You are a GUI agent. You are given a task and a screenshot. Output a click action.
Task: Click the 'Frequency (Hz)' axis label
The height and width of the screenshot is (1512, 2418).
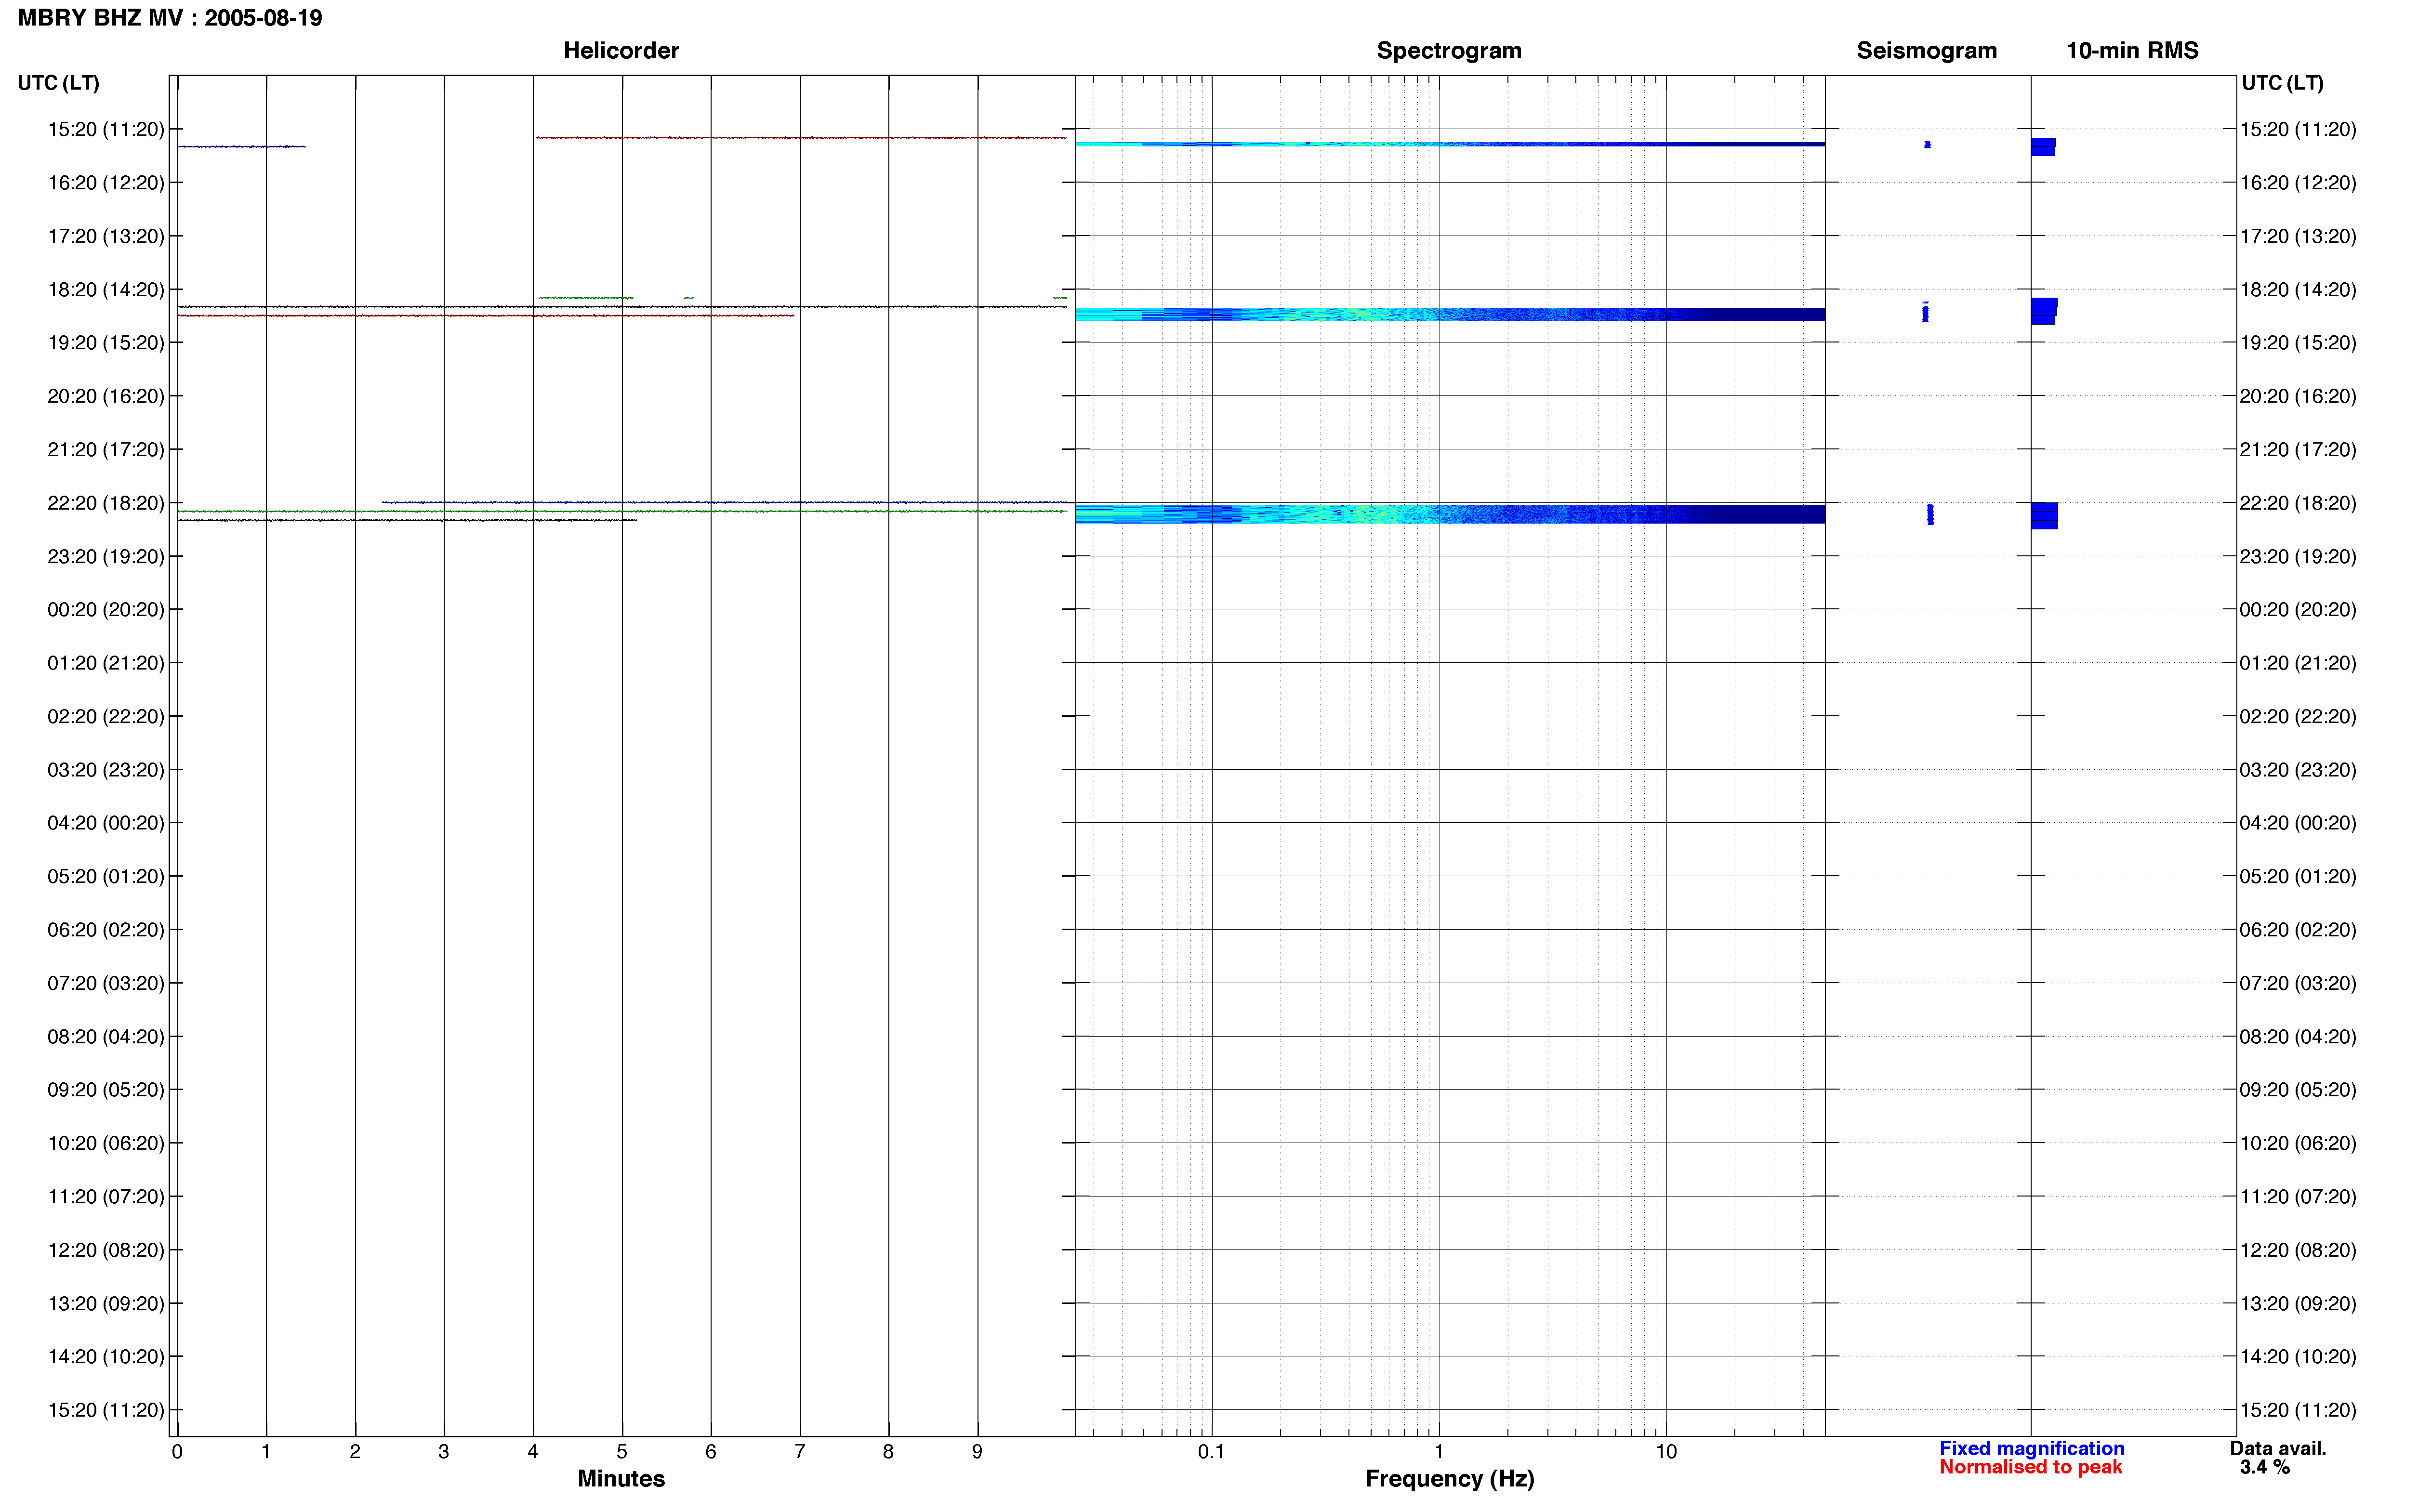(1449, 1479)
